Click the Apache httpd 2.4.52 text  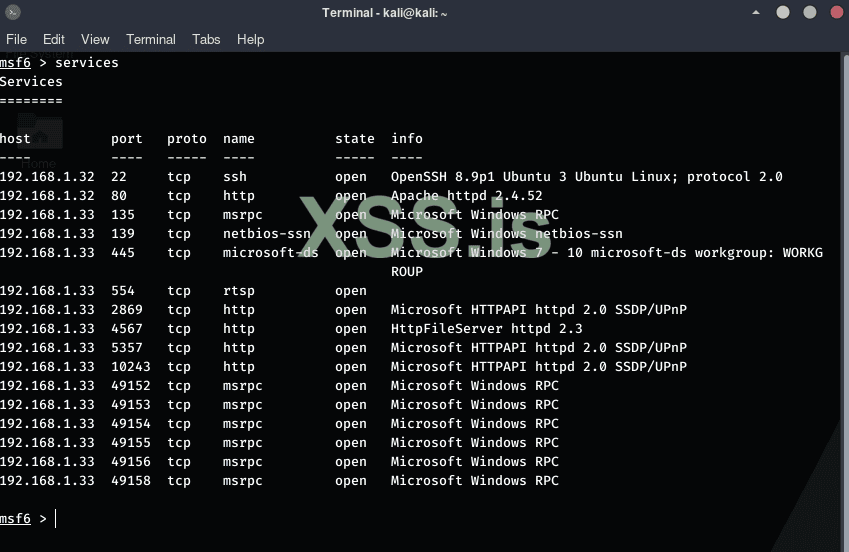coord(466,196)
